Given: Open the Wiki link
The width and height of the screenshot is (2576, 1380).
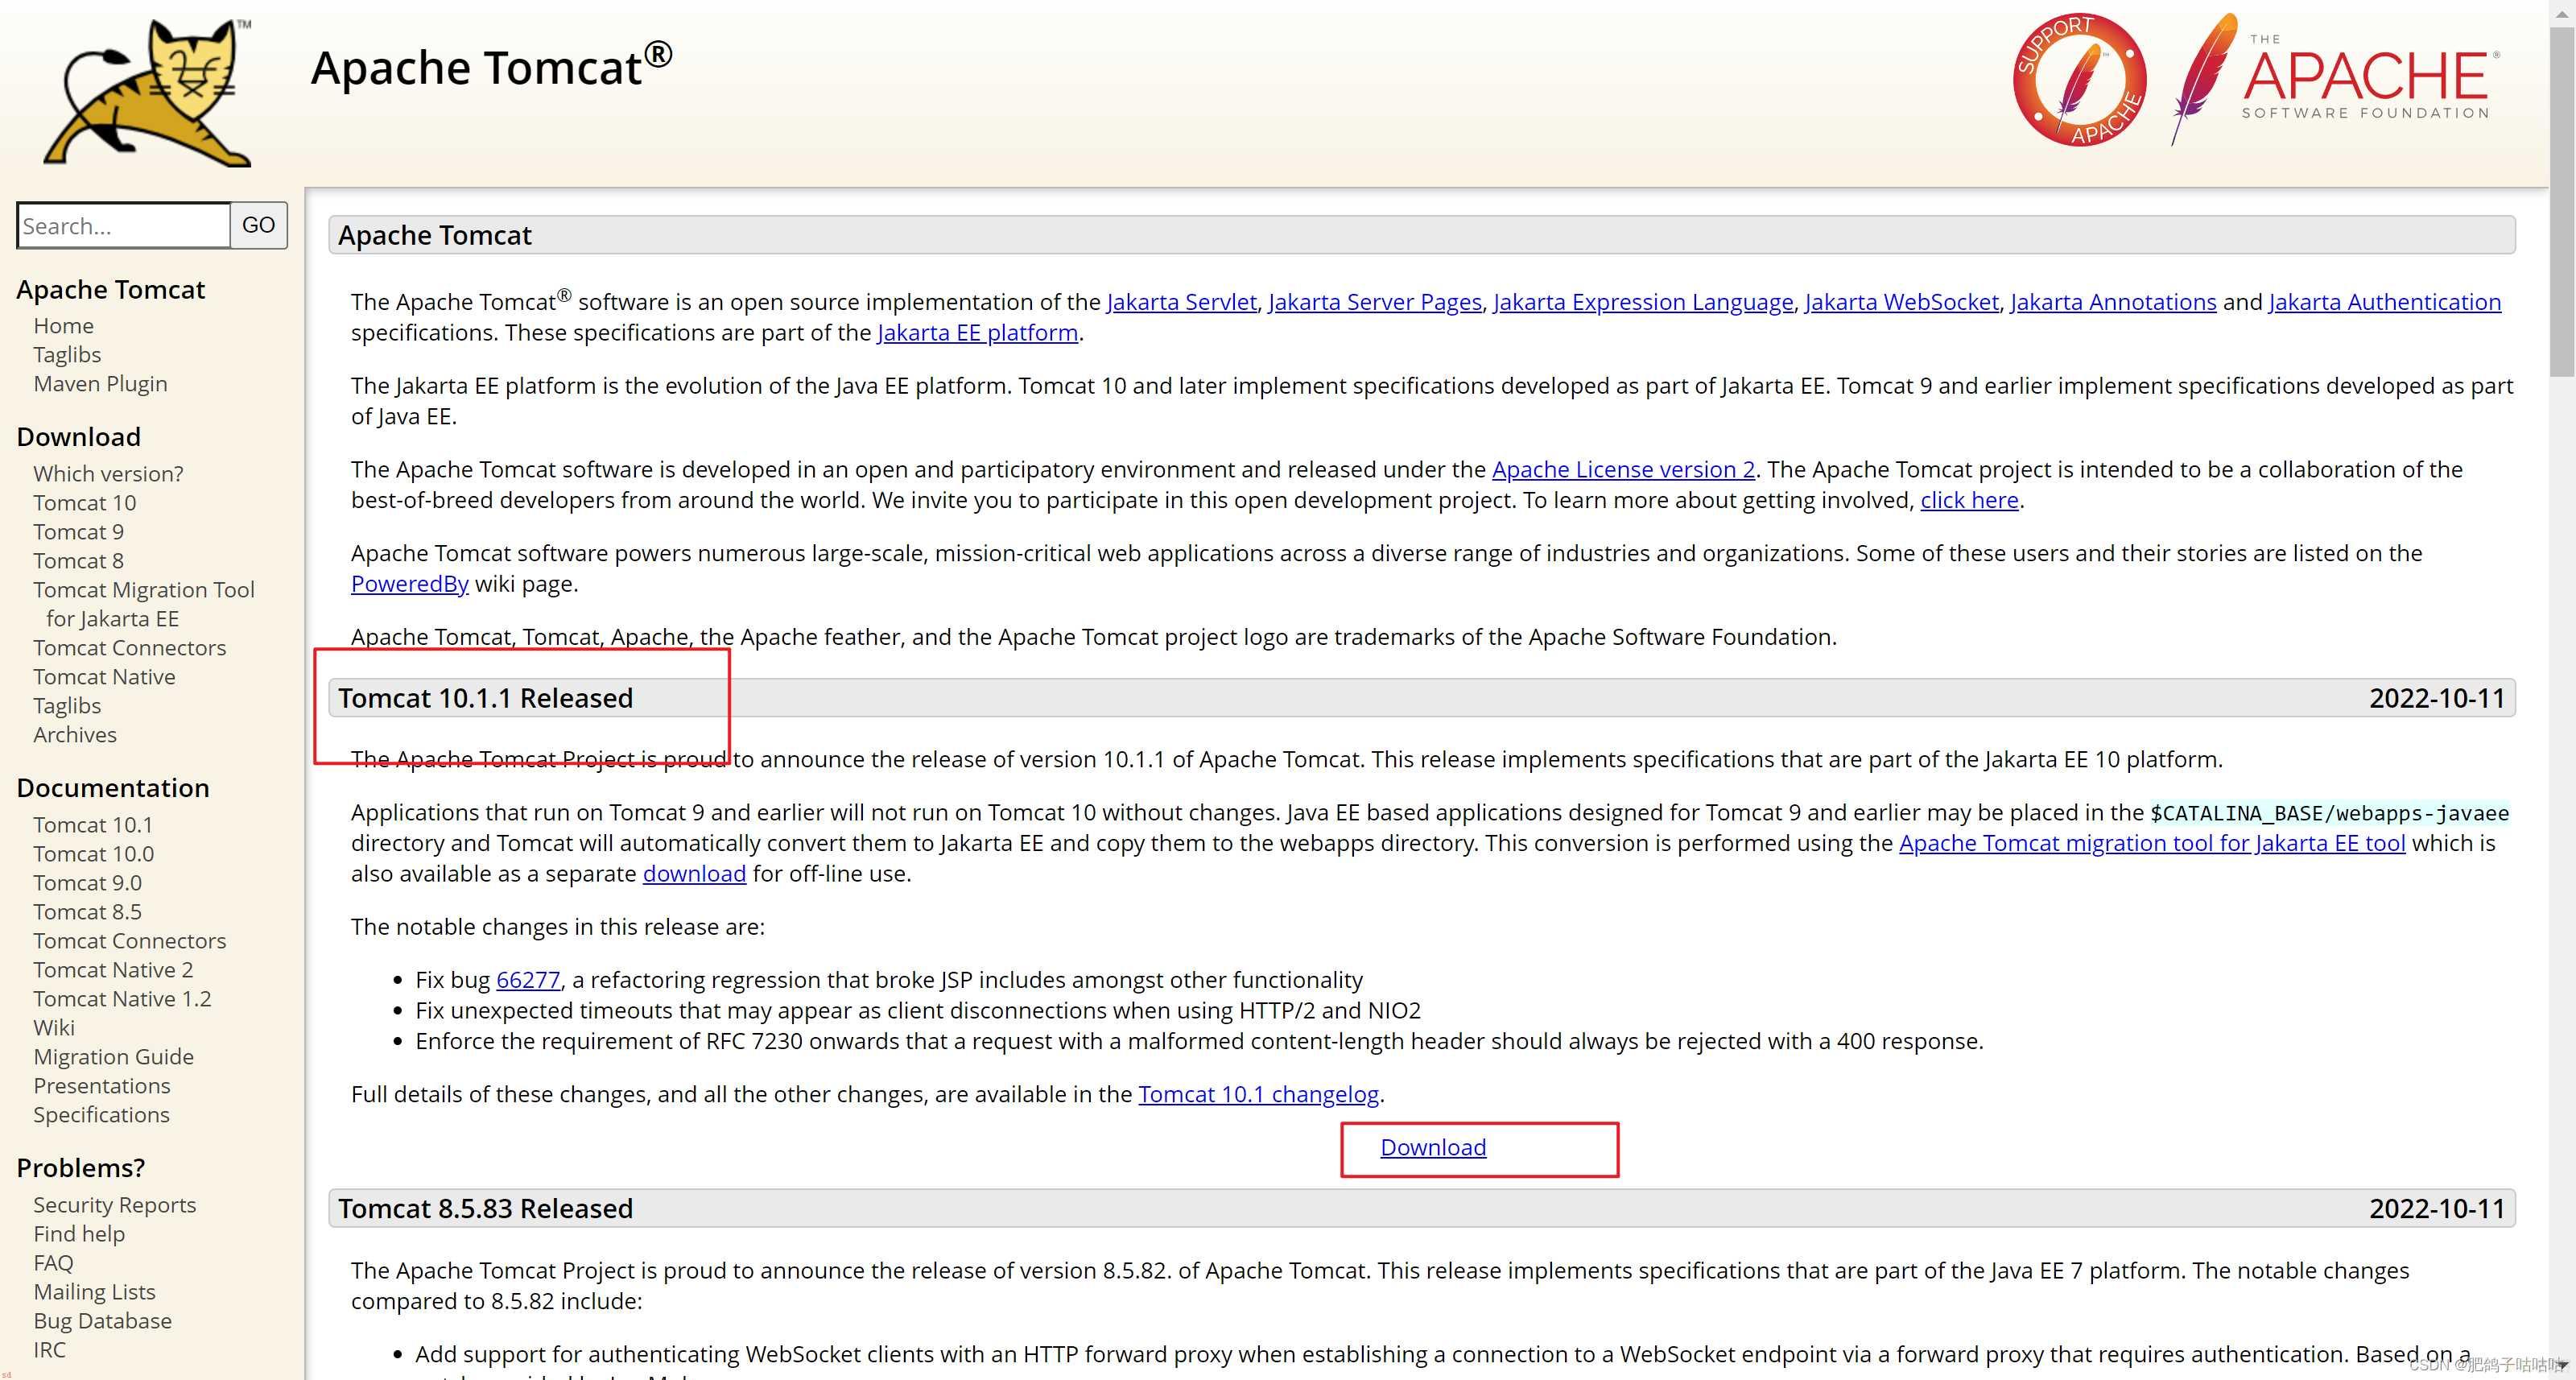Looking at the screenshot, I should pos(54,1028).
